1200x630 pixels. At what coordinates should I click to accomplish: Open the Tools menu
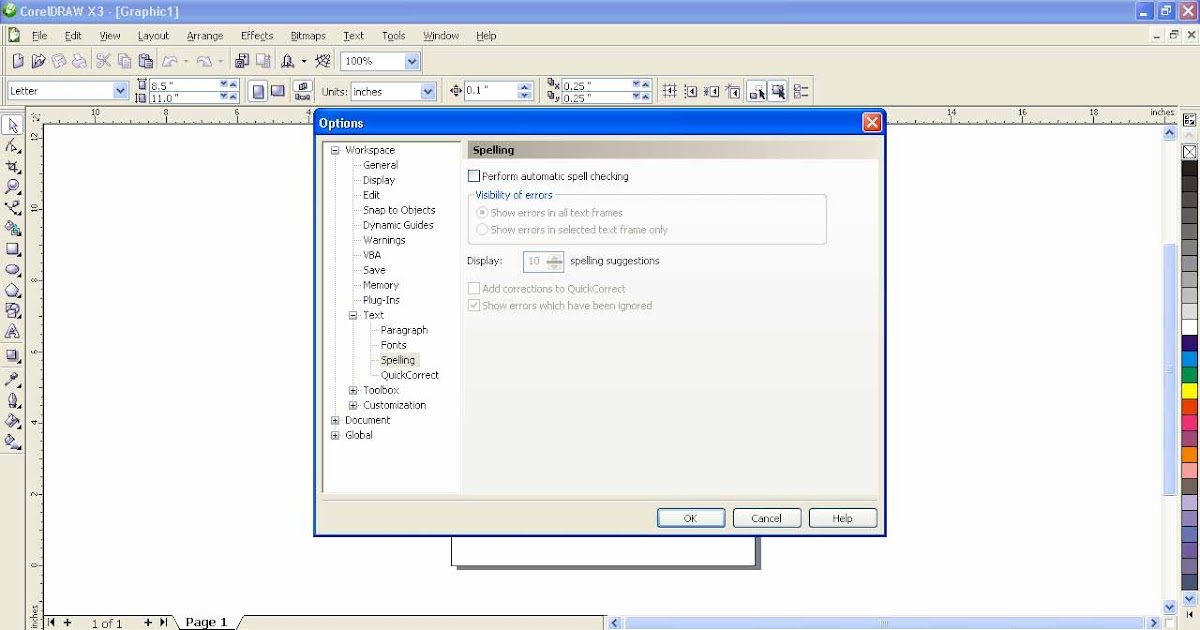point(394,35)
